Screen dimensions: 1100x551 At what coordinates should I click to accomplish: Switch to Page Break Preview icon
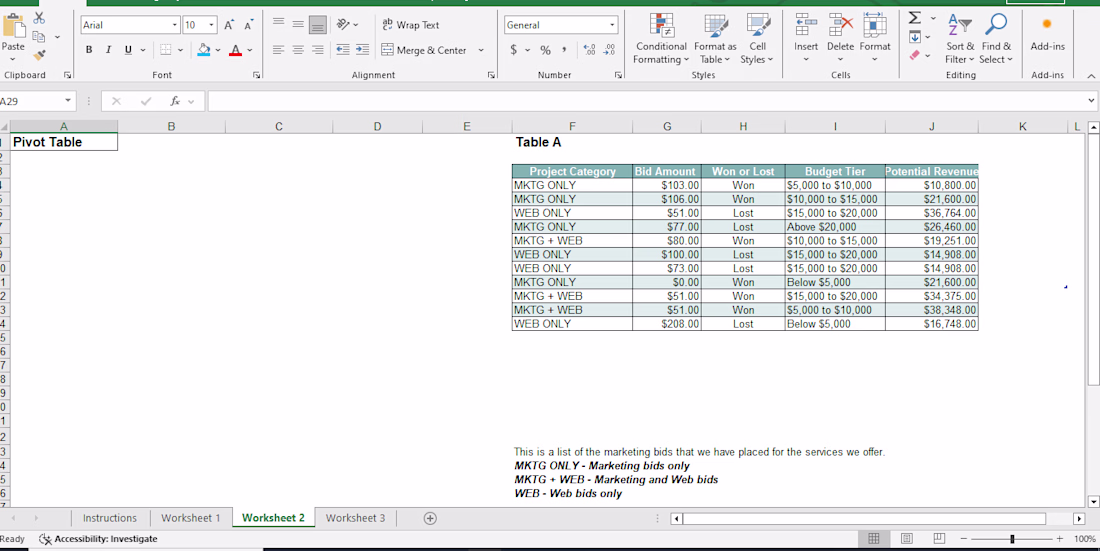(939, 539)
